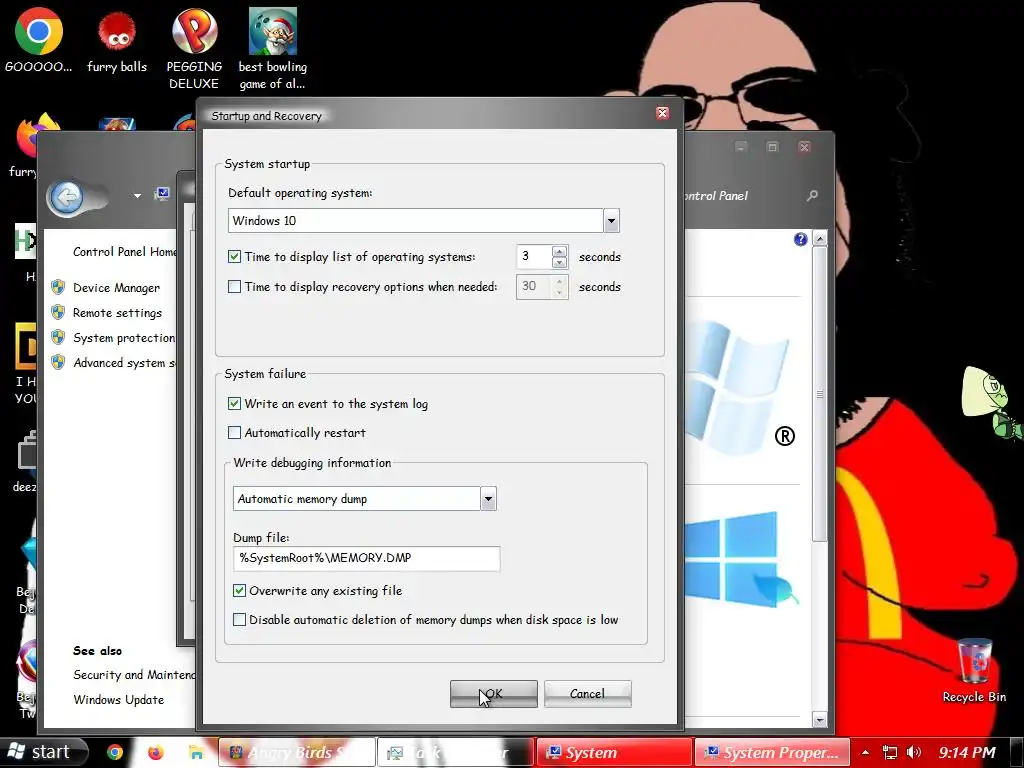Switch to System Properties taskbar button
The image size is (1024, 768).
point(773,752)
